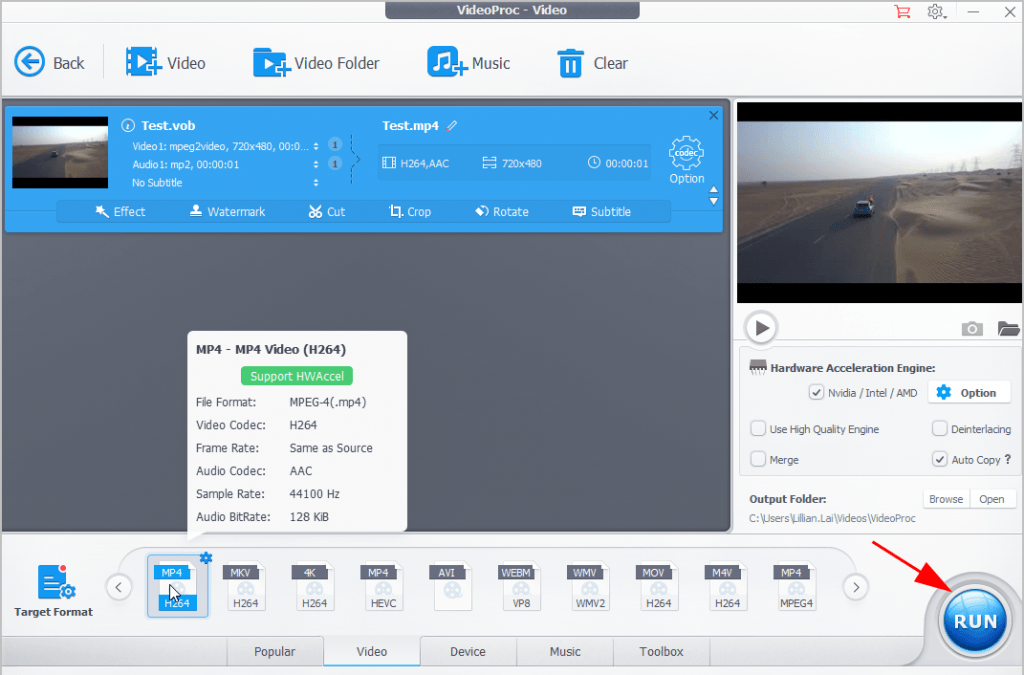Open Target Format settings
Image resolution: width=1024 pixels, height=675 pixels.
click(x=54, y=591)
